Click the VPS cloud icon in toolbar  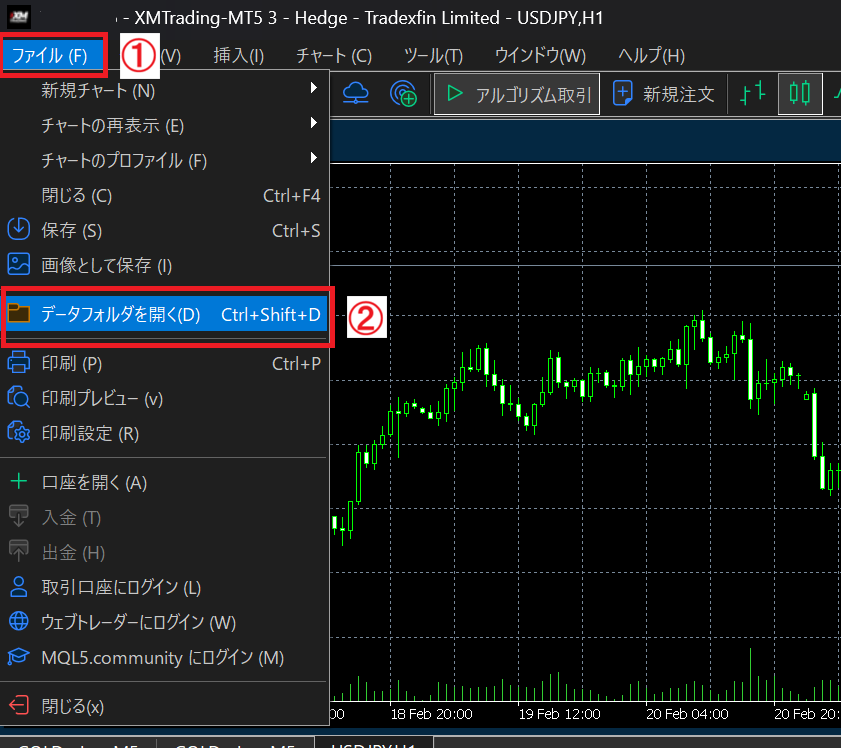point(356,93)
